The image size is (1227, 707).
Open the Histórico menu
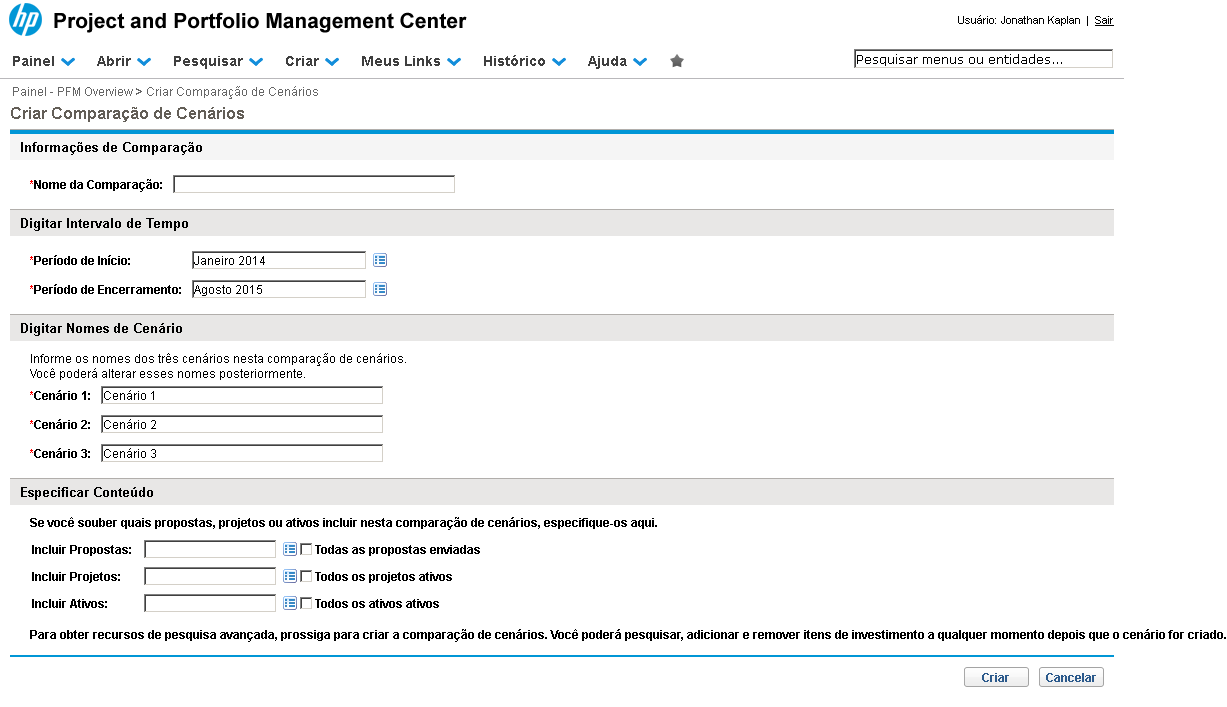523,61
